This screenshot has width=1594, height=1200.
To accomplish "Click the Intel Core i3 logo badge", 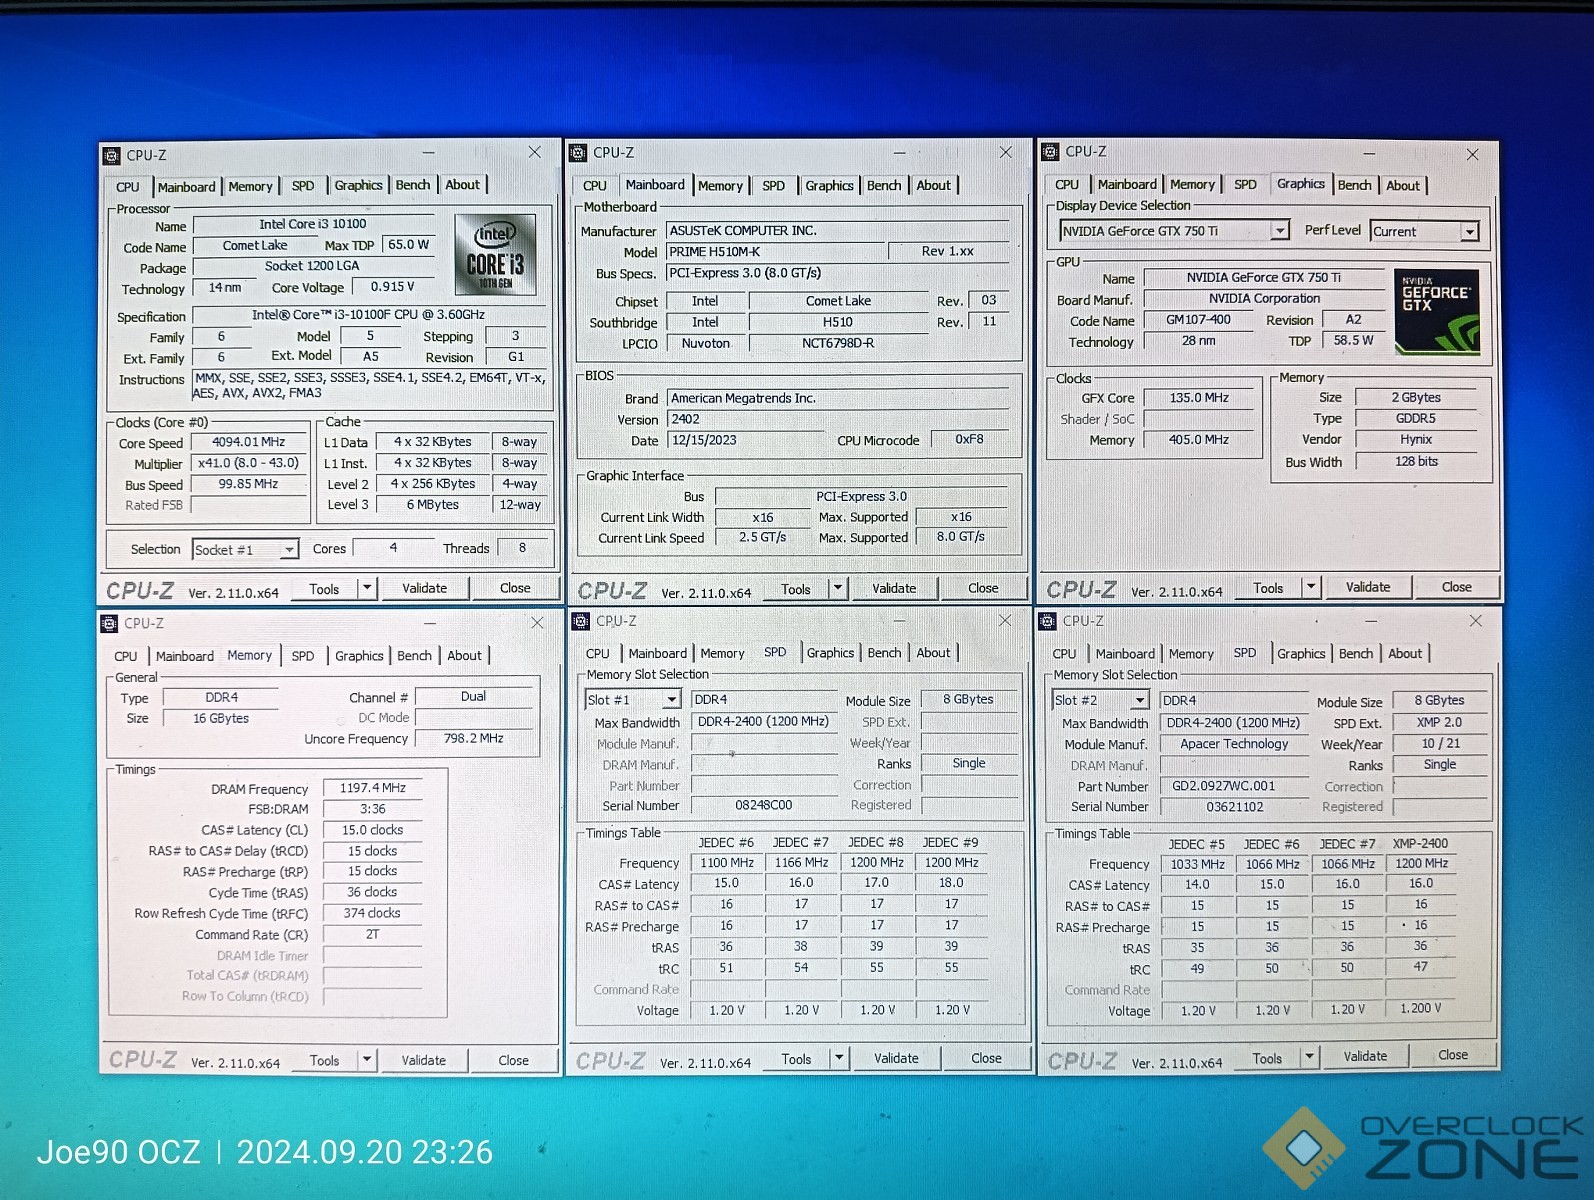I will point(495,255).
